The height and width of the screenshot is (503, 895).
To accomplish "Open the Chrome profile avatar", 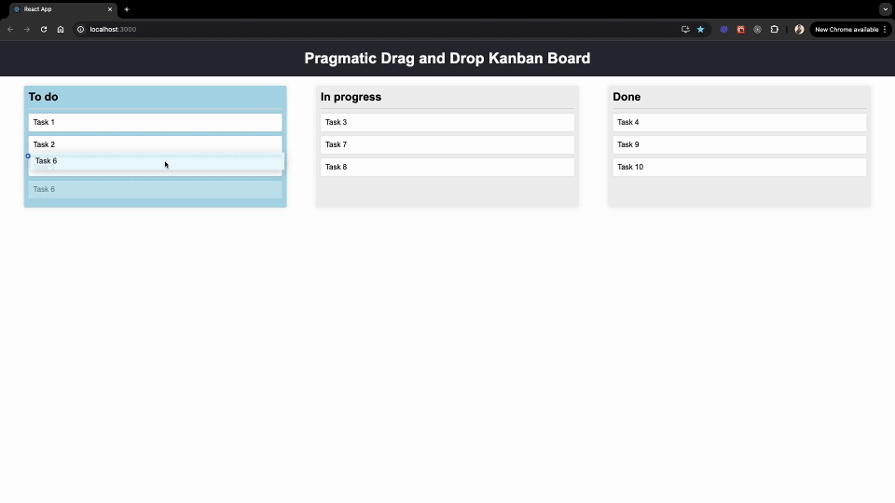I will [799, 29].
